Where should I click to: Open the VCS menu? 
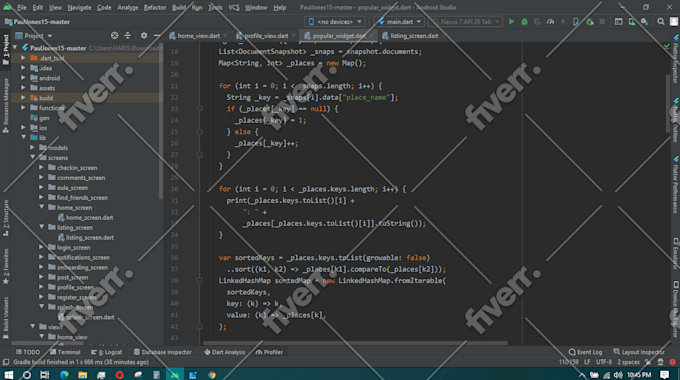(234, 7)
